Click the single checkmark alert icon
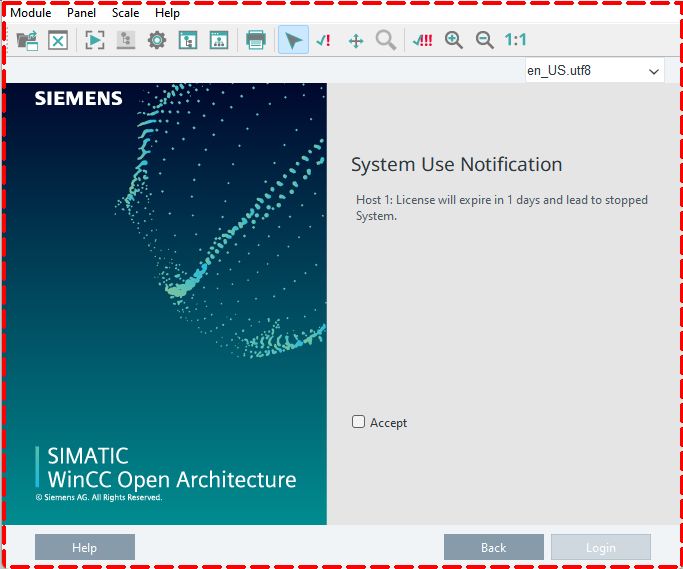Viewport: 683px width, 569px height. pyautogui.click(x=323, y=40)
